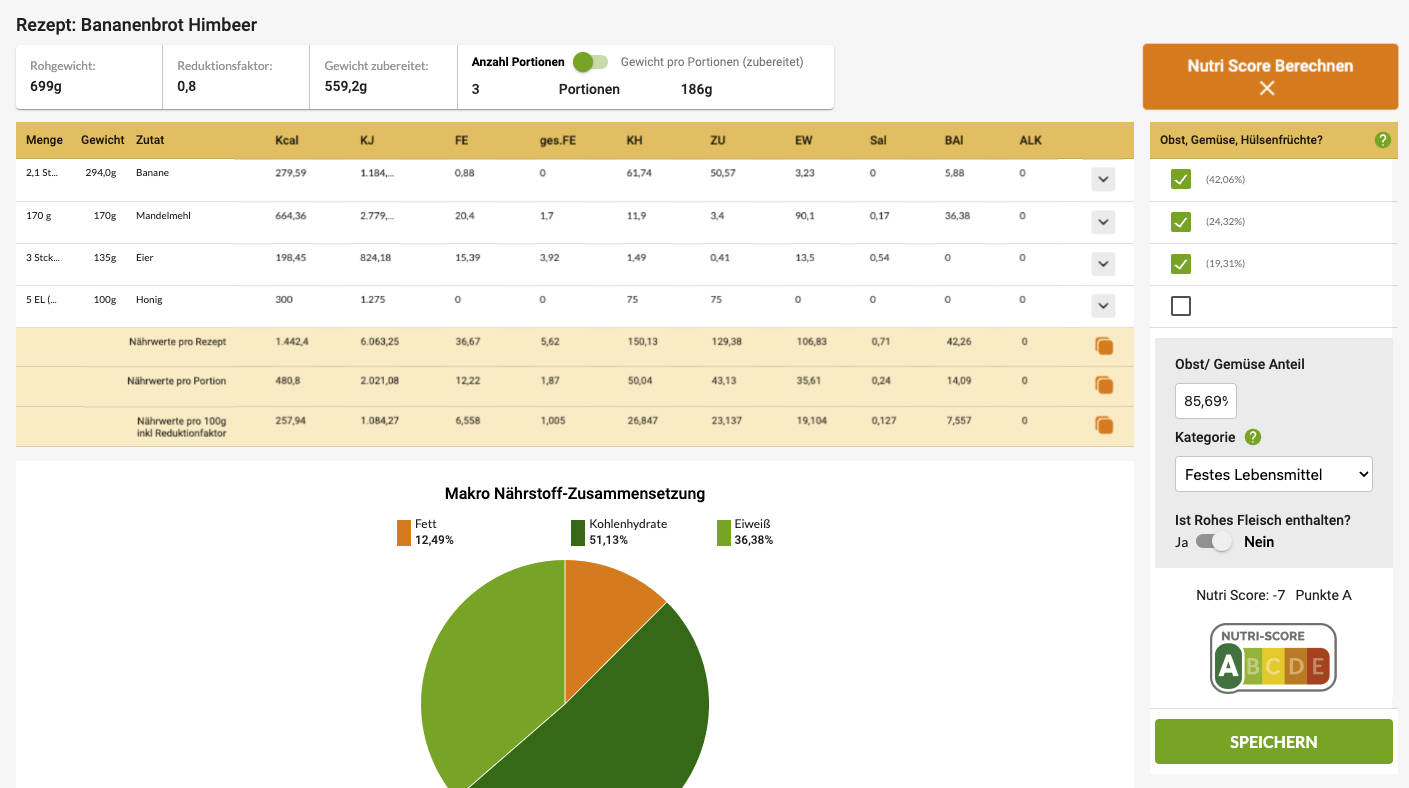Image resolution: width=1409 pixels, height=788 pixels.
Task: Expand the Banane ingredient row
Action: click(1102, 180)
